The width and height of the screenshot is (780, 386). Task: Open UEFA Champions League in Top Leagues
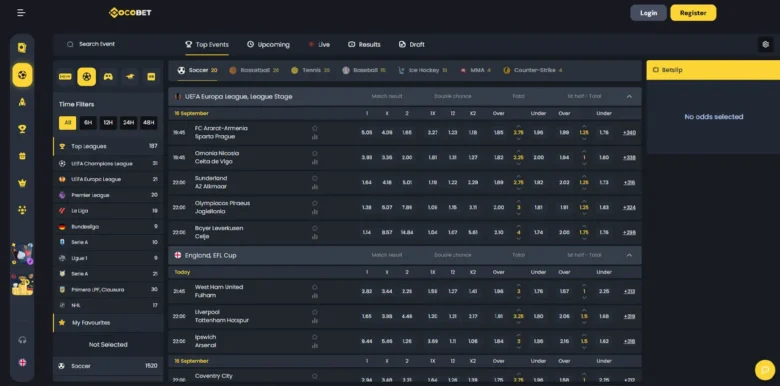point(108,163)
